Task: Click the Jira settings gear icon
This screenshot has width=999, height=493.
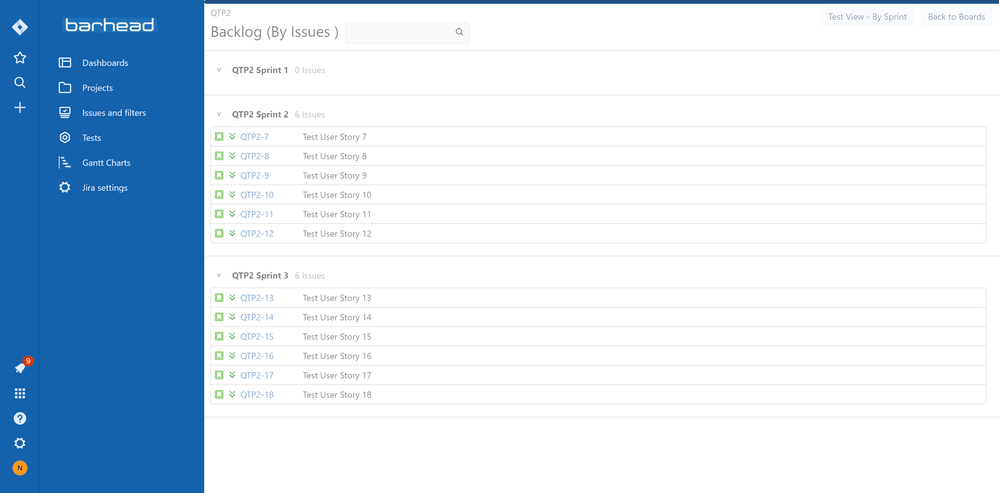Action: 64,188
